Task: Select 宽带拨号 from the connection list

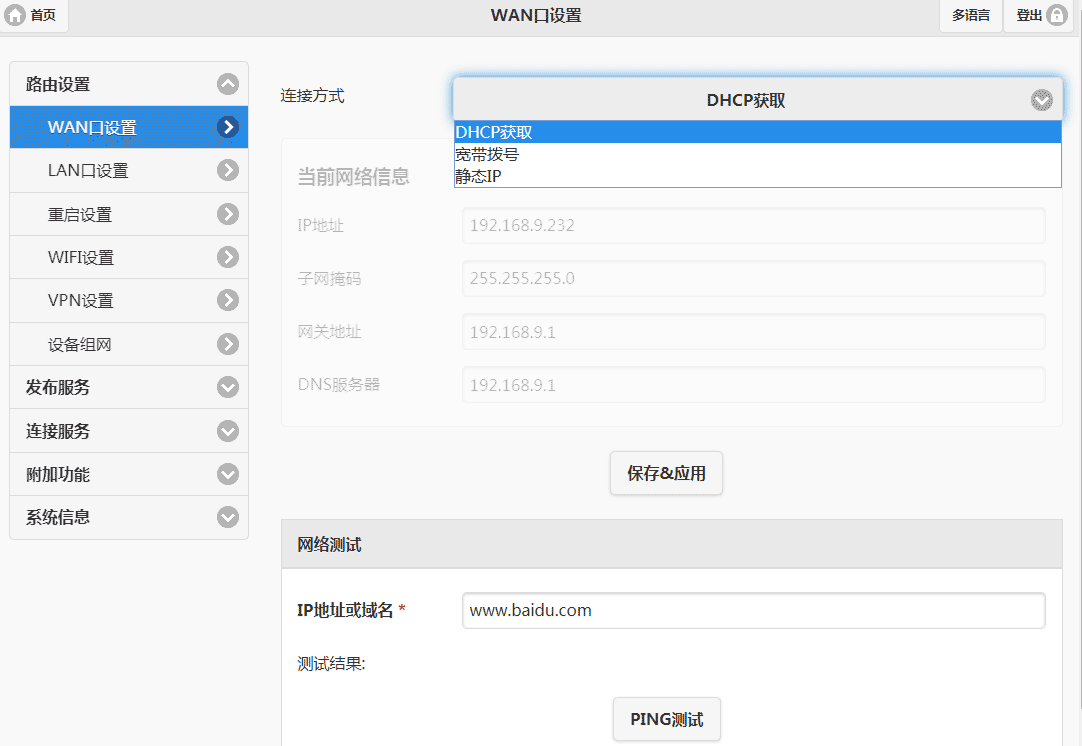Action: click(487, 155)
